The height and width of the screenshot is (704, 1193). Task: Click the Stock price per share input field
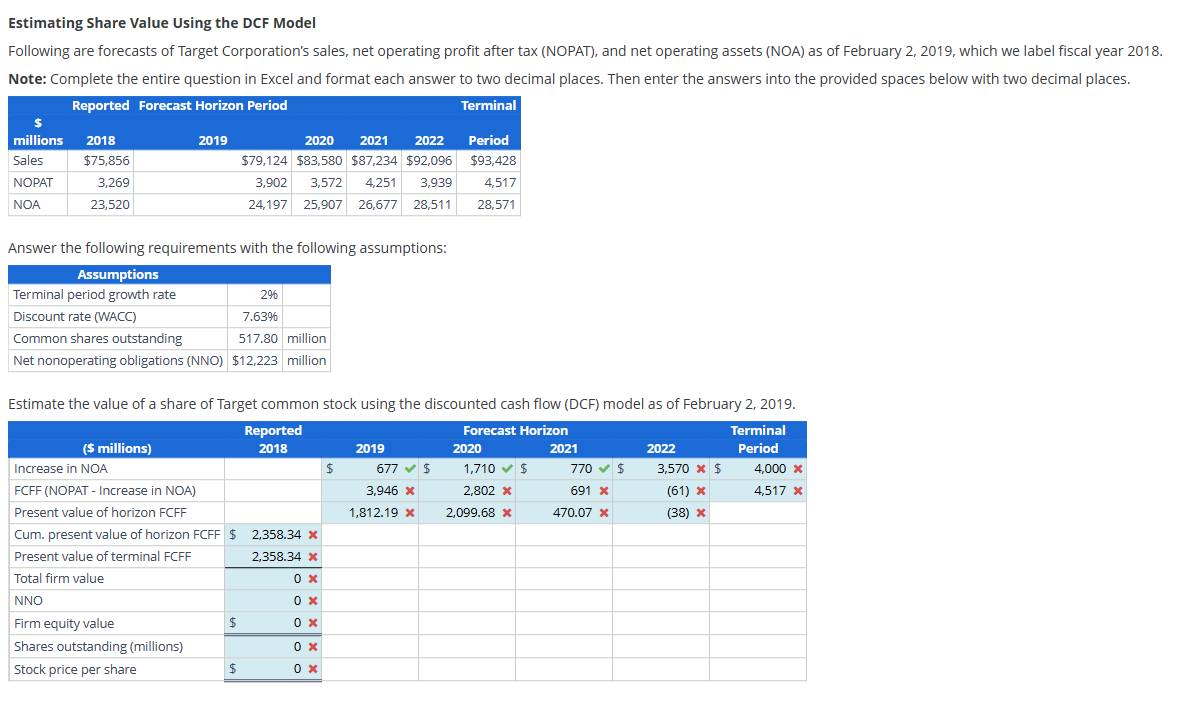point(273,670)
